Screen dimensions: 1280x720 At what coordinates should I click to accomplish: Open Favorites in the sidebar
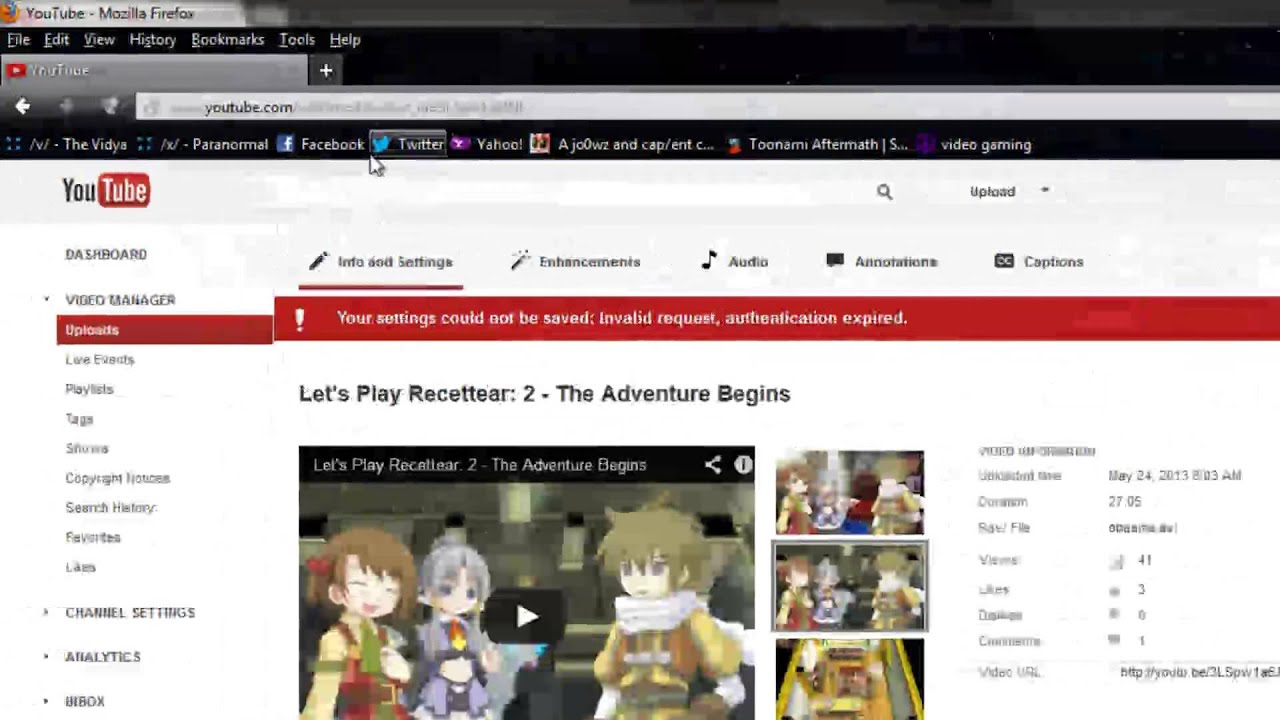pos(93,537)
